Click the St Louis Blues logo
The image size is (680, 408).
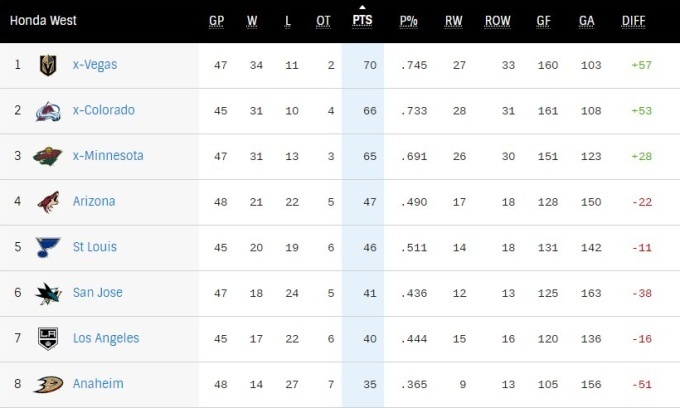point(47,247)
